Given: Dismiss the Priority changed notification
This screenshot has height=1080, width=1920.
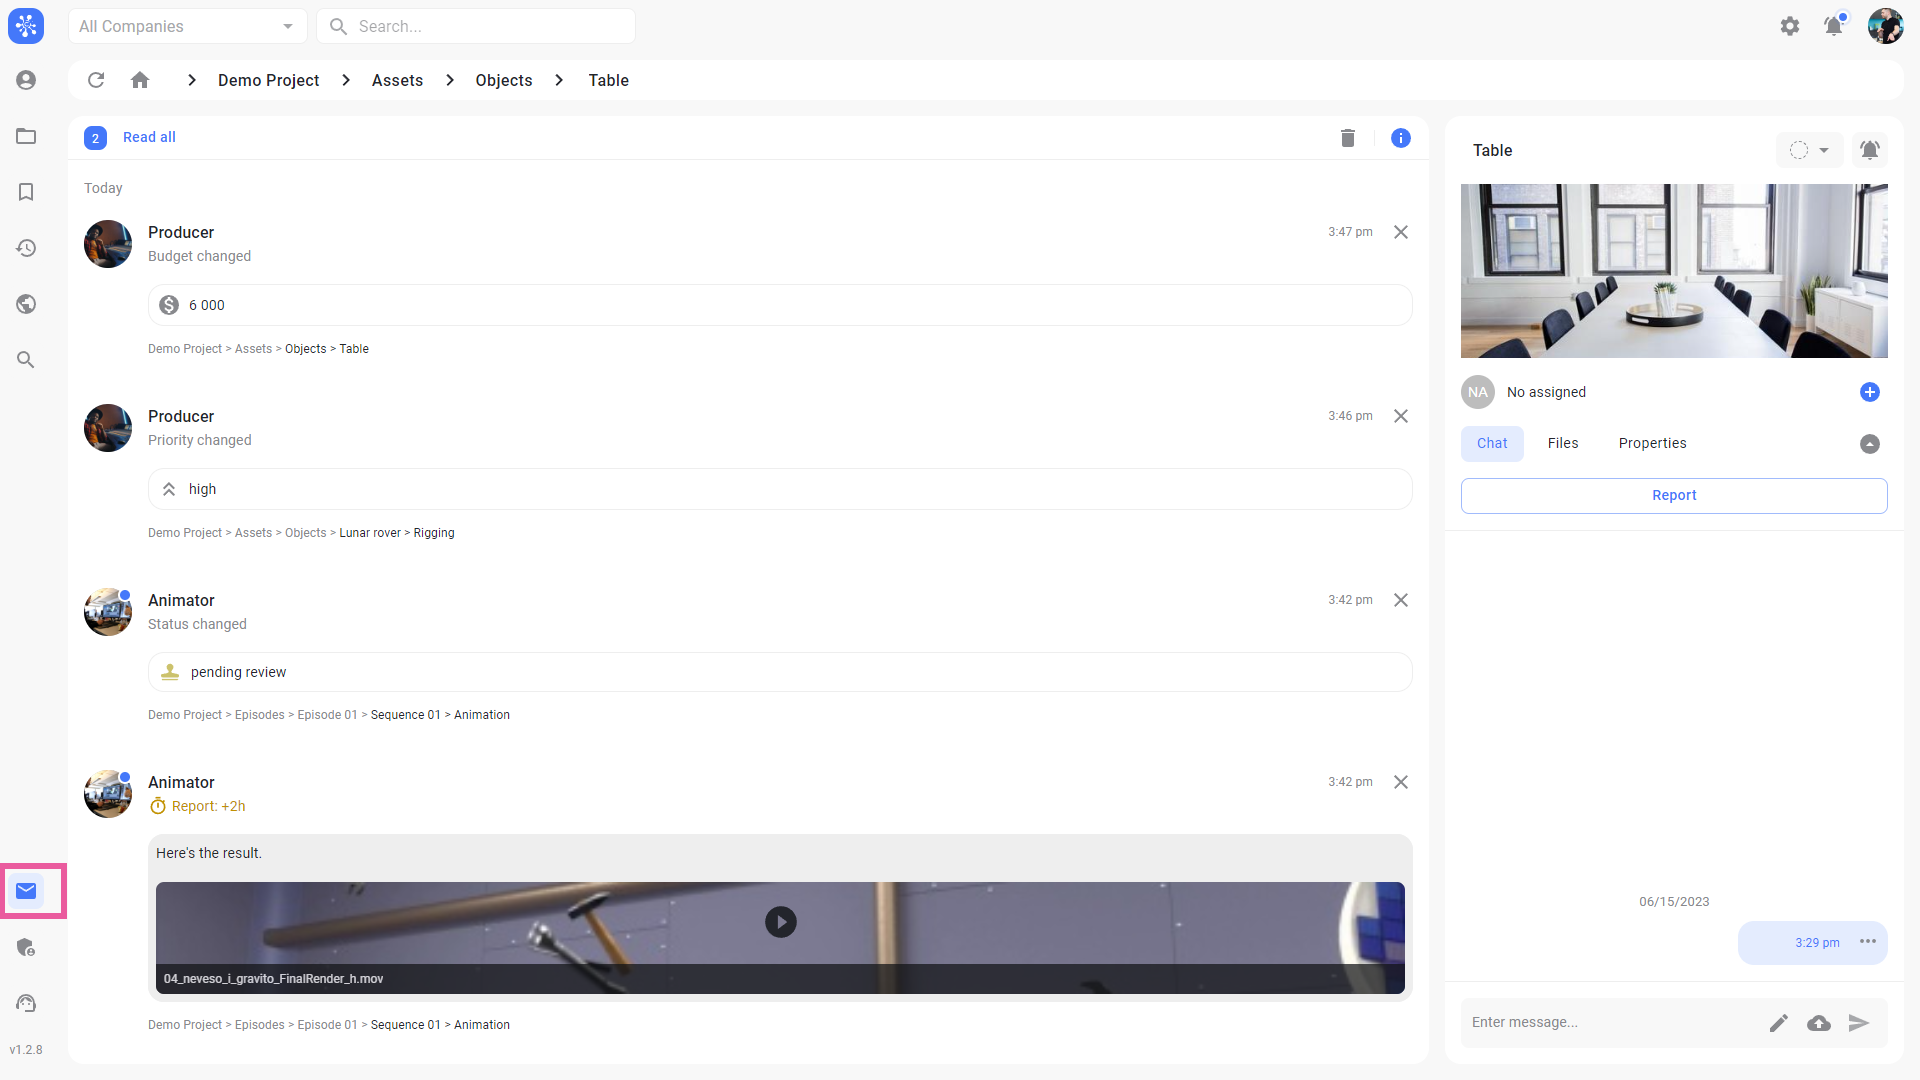Looking at the screenshot, I should click(1401, 416).
